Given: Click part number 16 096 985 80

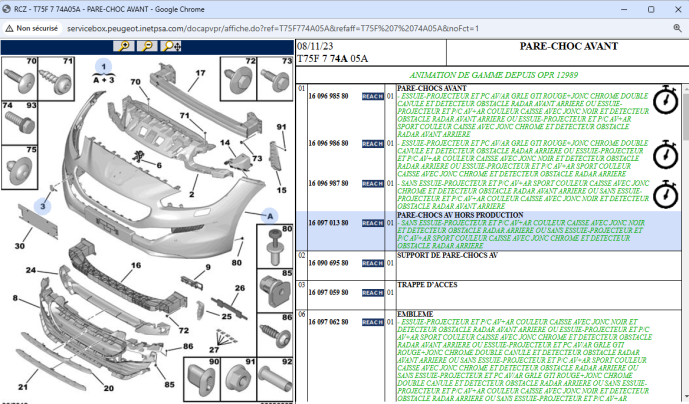Looking at the screenshot, I should coord(328,96).
